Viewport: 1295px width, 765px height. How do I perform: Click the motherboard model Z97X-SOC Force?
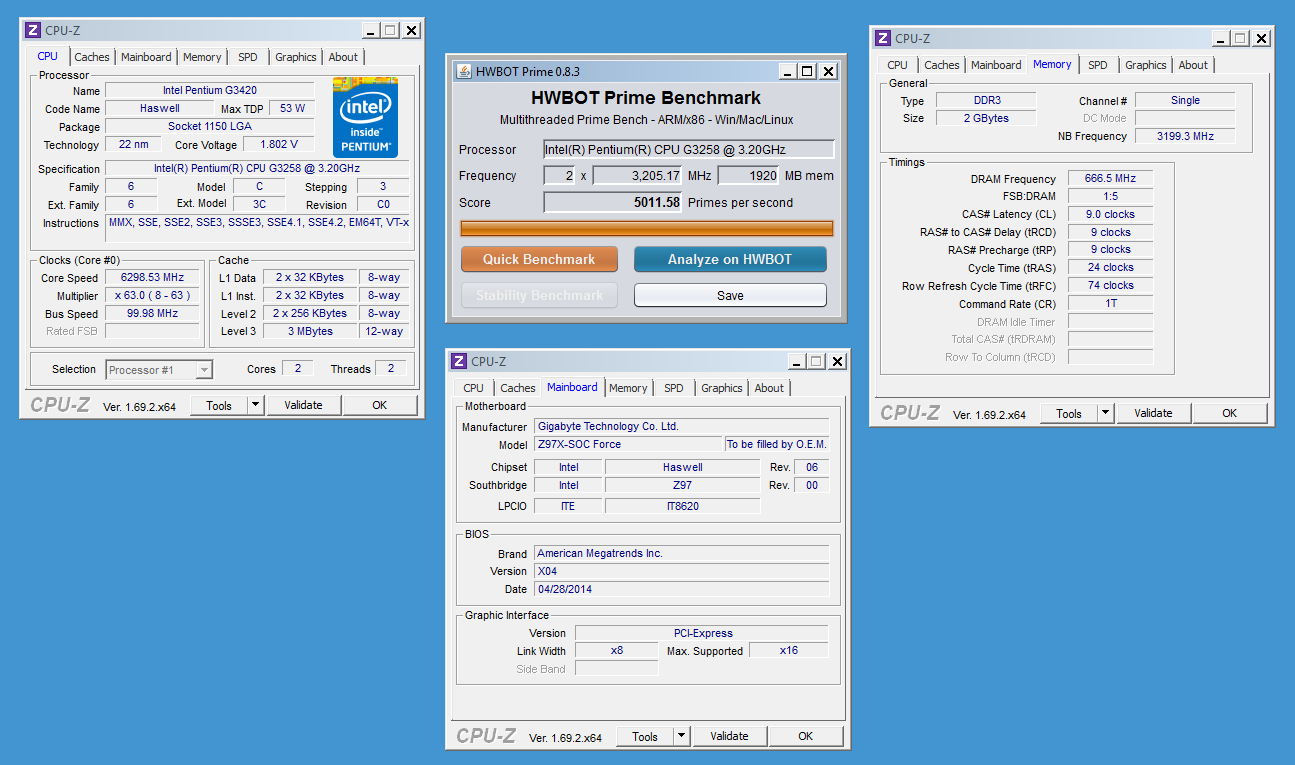tap(628, 444)
